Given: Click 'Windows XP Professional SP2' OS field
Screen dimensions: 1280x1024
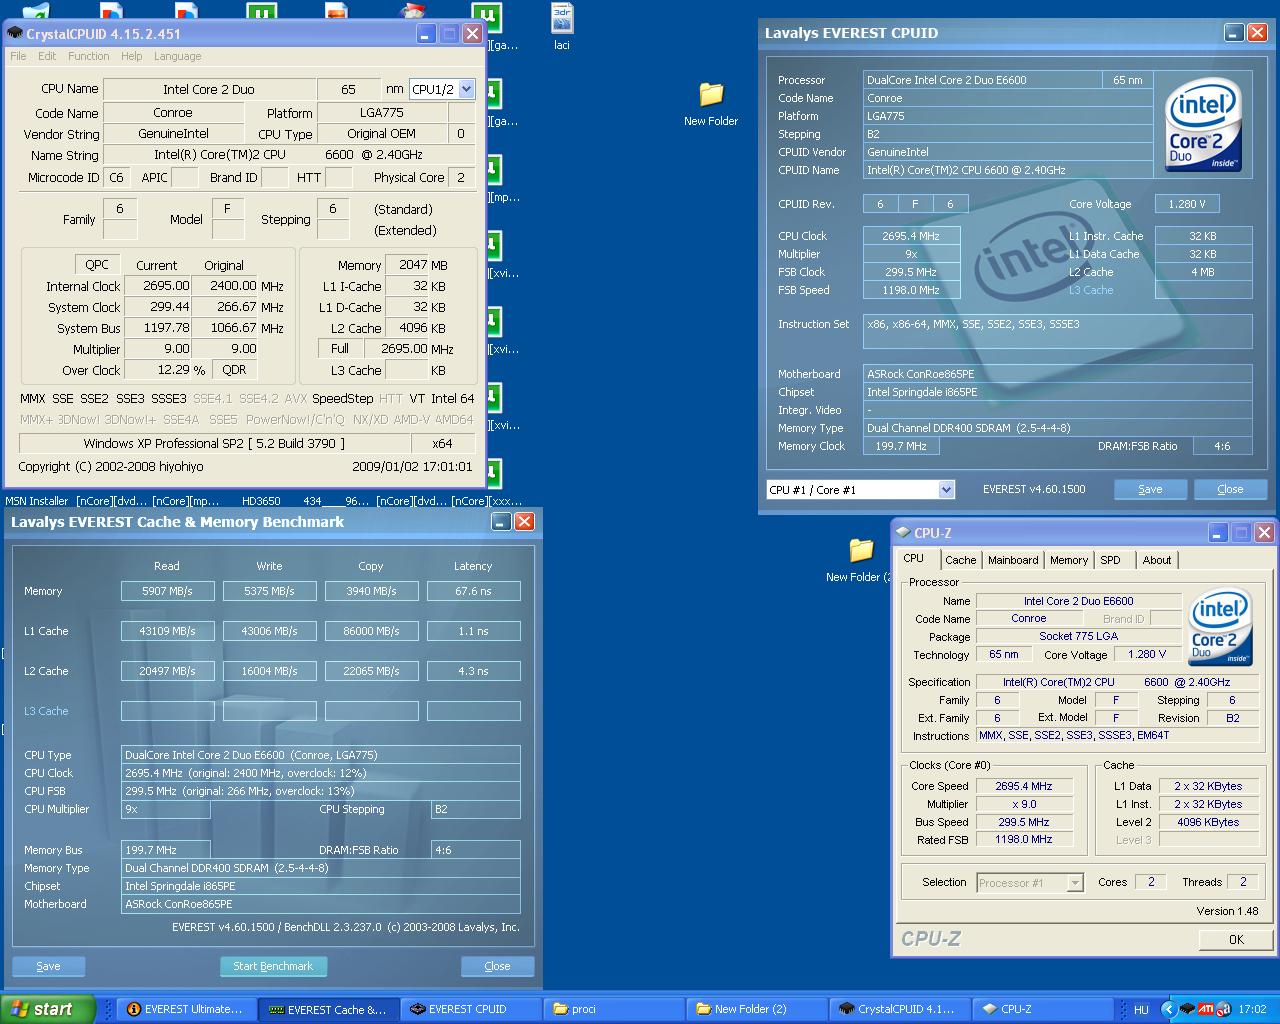Looking at the screenshot, I should 215,444.
